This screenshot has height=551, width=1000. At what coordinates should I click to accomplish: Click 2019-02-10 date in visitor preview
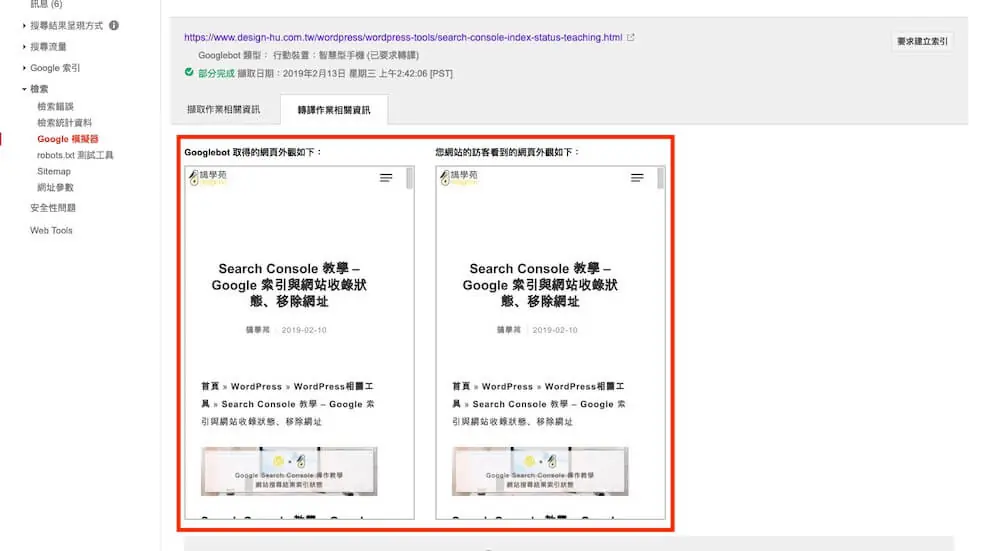click(x=555, y=330)
